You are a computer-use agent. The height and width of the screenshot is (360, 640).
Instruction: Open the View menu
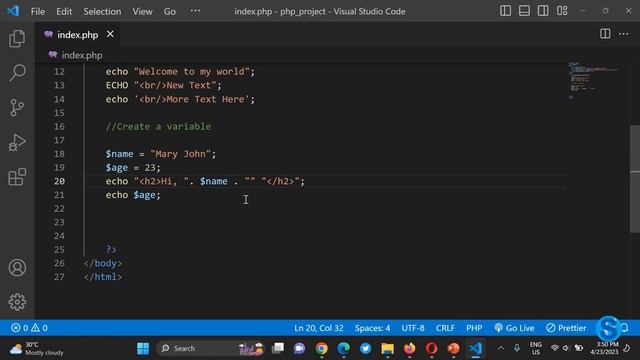[x=142, y=11]
